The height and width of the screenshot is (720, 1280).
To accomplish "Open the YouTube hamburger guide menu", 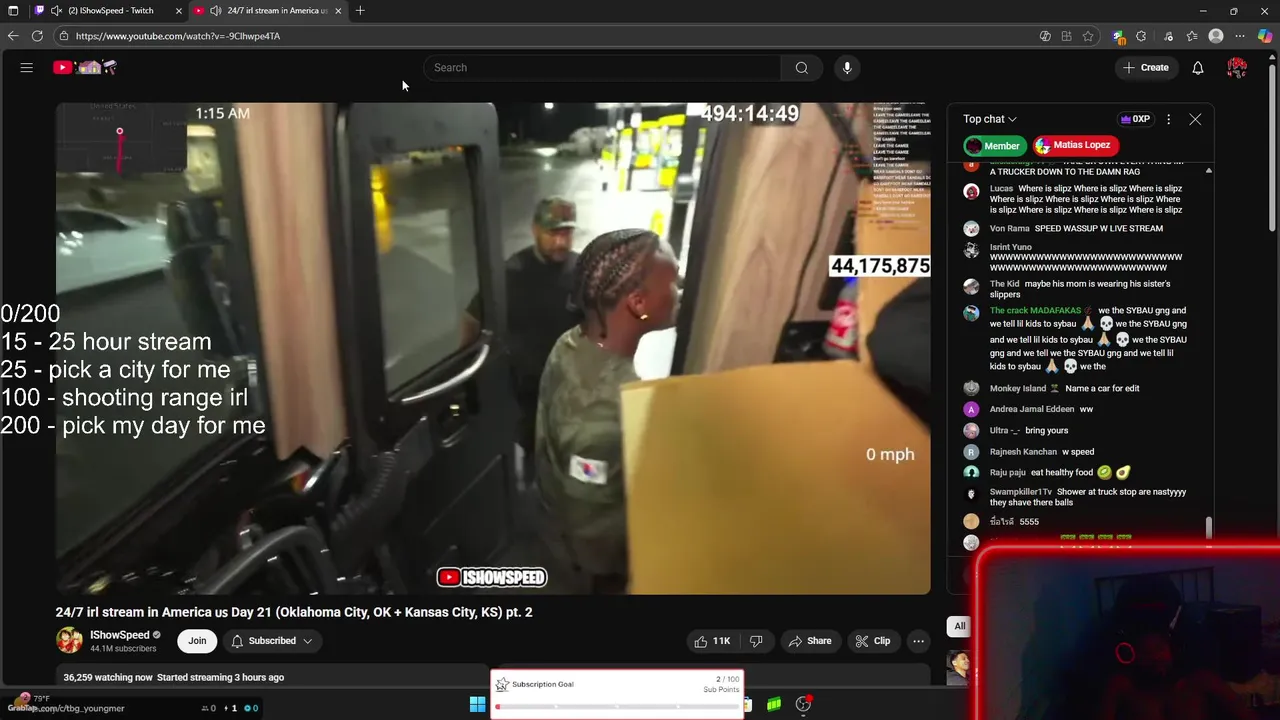I will pyautogui.click(x=27, y=68).
